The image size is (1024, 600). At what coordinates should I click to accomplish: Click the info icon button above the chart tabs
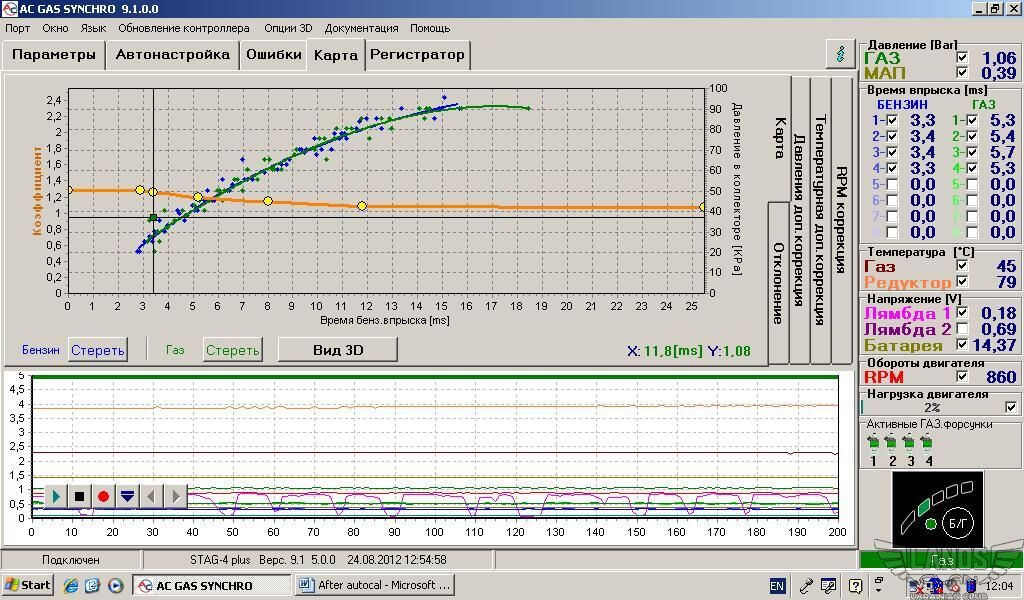click(x=841, y=54)
